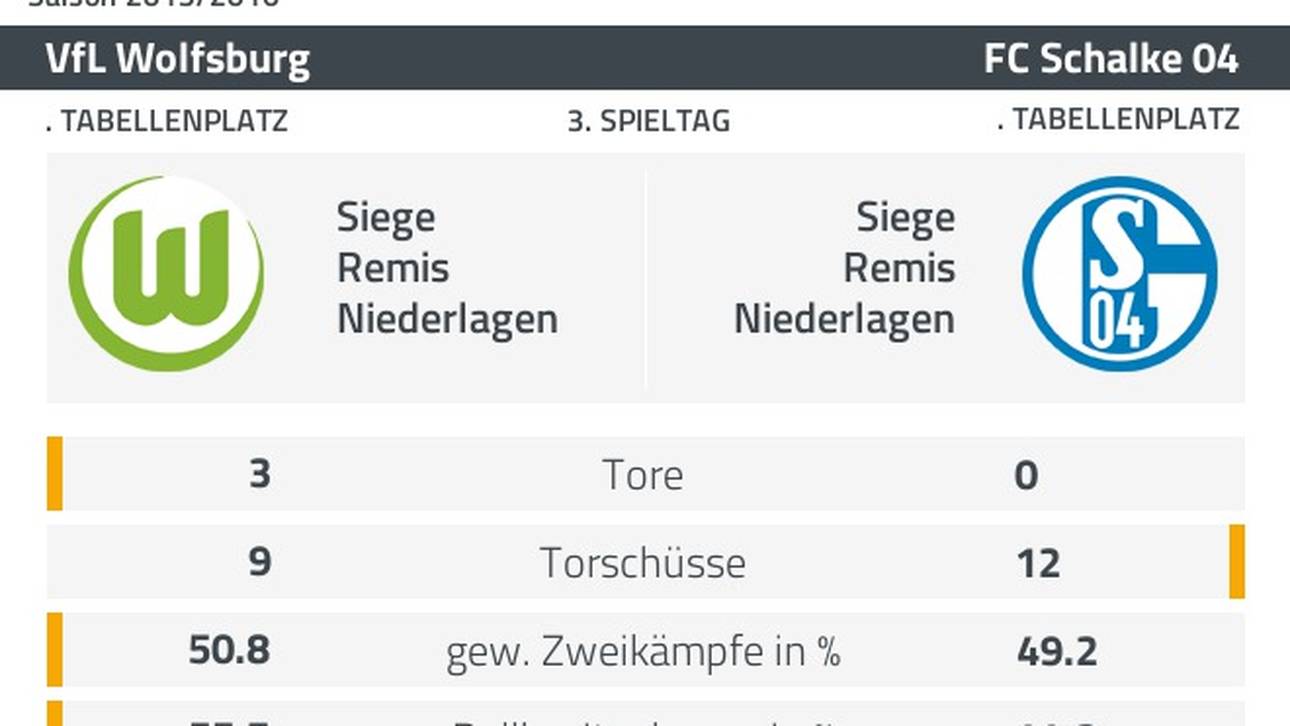1290x726 pixels.
Task: Click Schalke's Tabellenplatz label
Action: click(x=1118, y=119)
